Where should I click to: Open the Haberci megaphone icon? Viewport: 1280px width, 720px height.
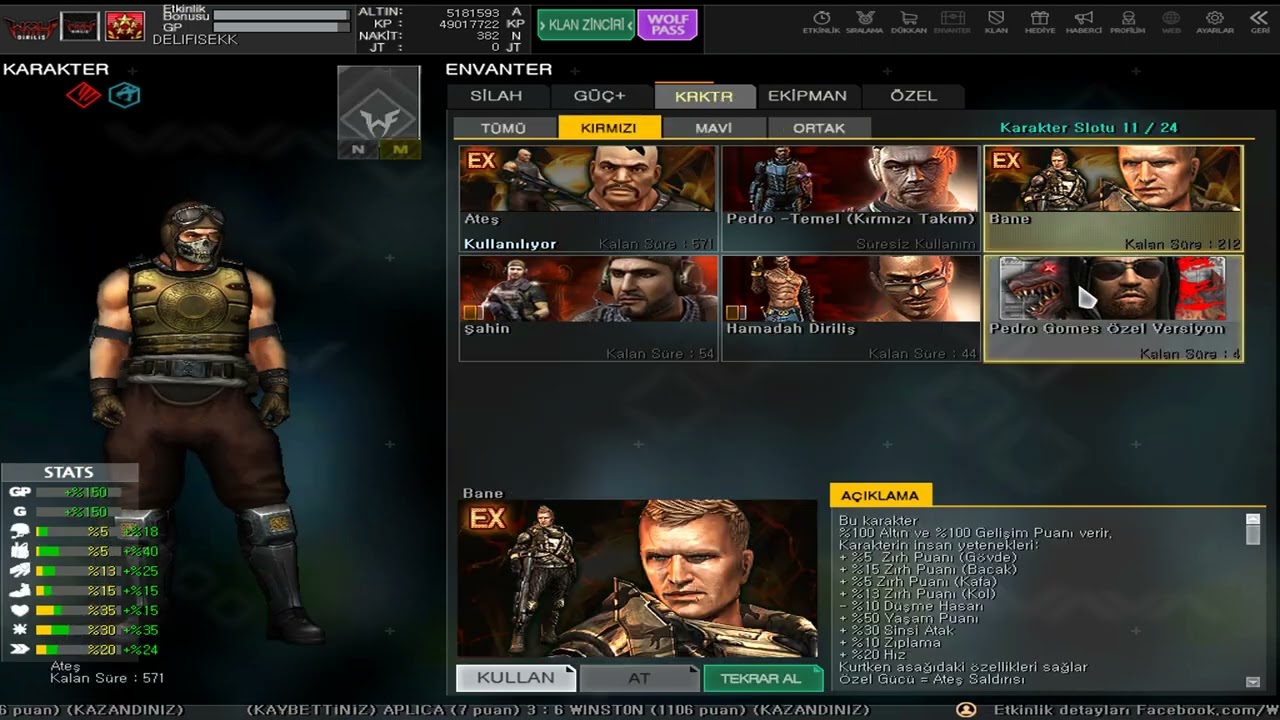(1083, 22)
